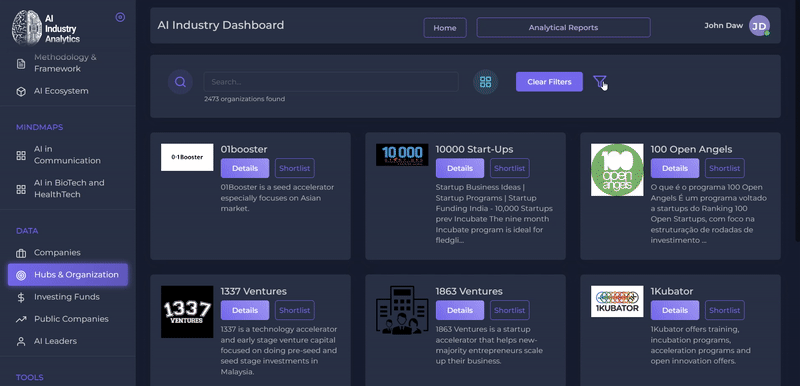Toggle the sidebar pin circle icon
This screenshot has height=386, width=800.
120,17
